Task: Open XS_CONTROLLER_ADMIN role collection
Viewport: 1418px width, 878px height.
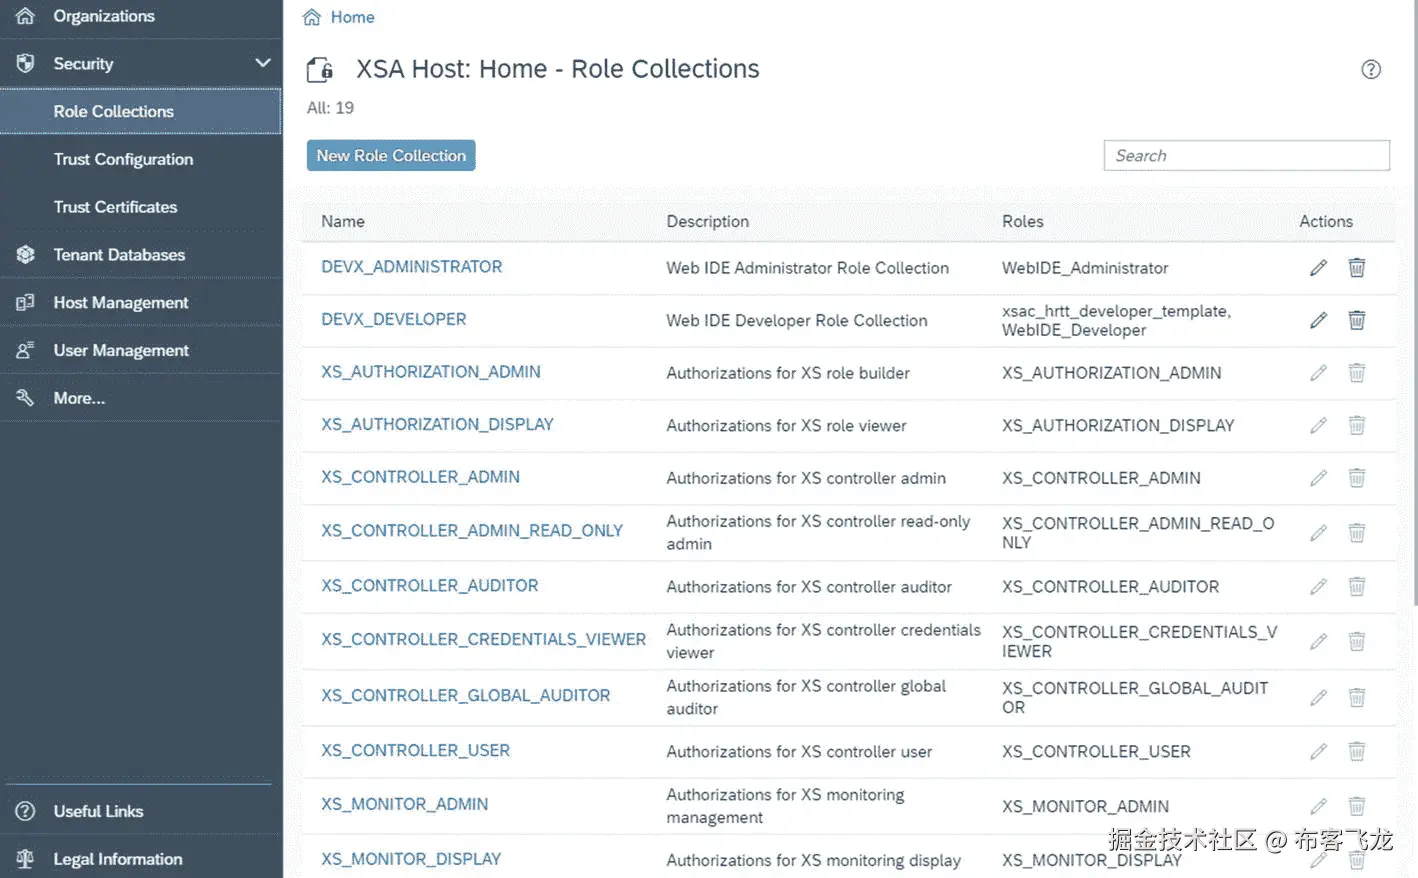Action: click(420, 477)
